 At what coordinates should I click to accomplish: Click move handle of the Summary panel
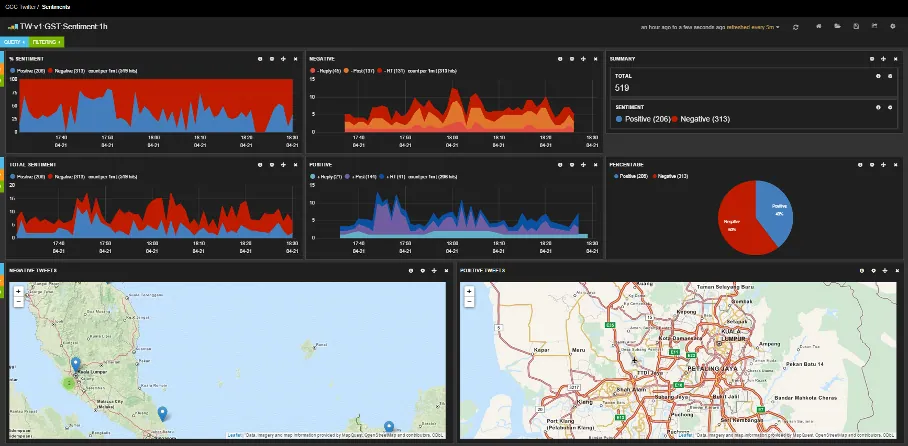883,59
